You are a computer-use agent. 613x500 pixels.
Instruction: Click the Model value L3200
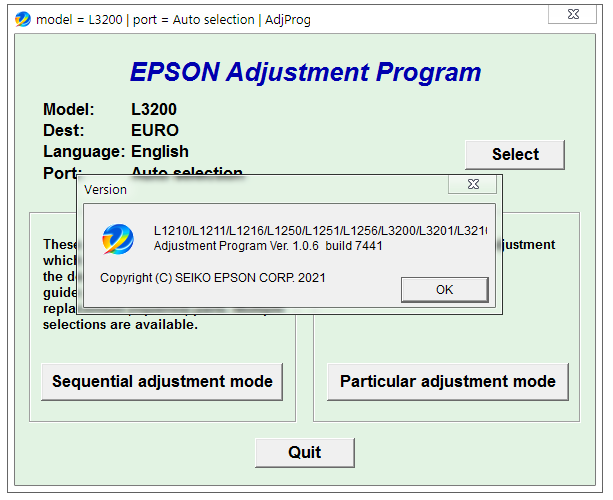tap(154, 109)
